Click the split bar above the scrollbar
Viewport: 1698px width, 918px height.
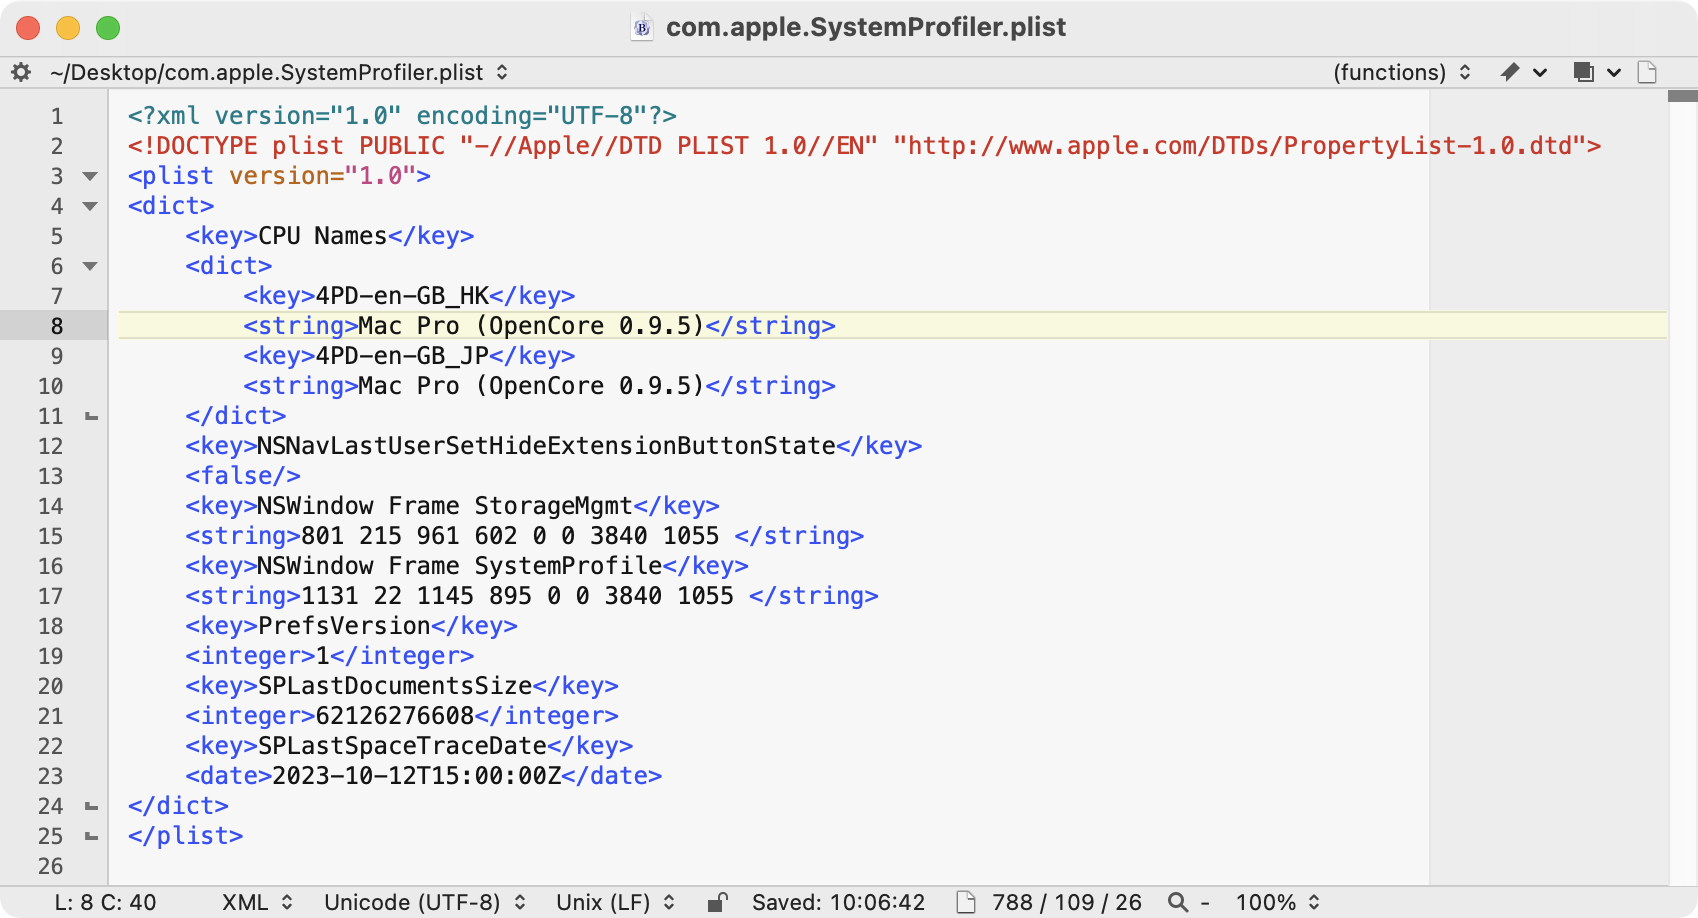tap(1683, 96)
